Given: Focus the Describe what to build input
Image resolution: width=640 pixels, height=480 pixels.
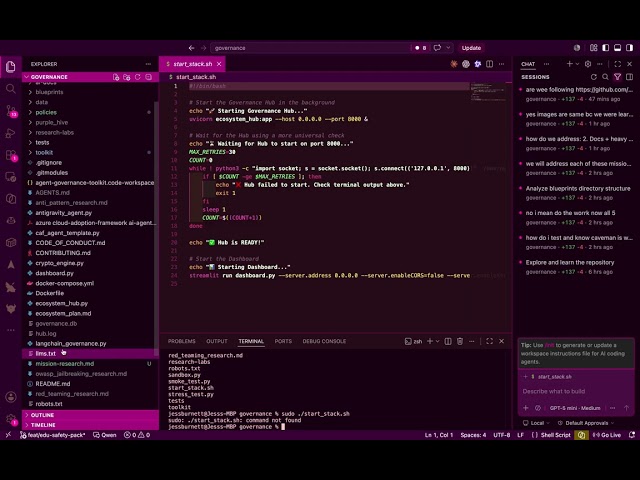Looking at the screenshot, I should pyautogui.click(x=576, y=391).
